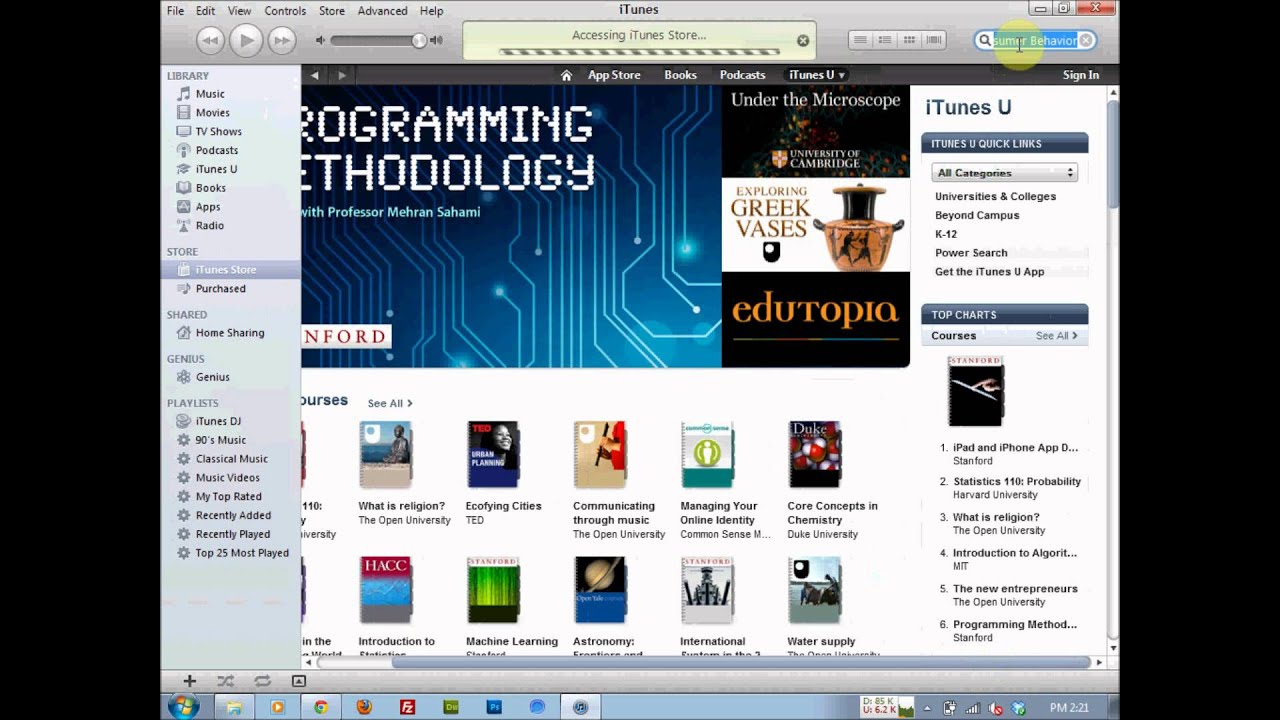Click the search box containing Behavior
The width and height of the screenshot is (1280, 720).
(1035, 40)
